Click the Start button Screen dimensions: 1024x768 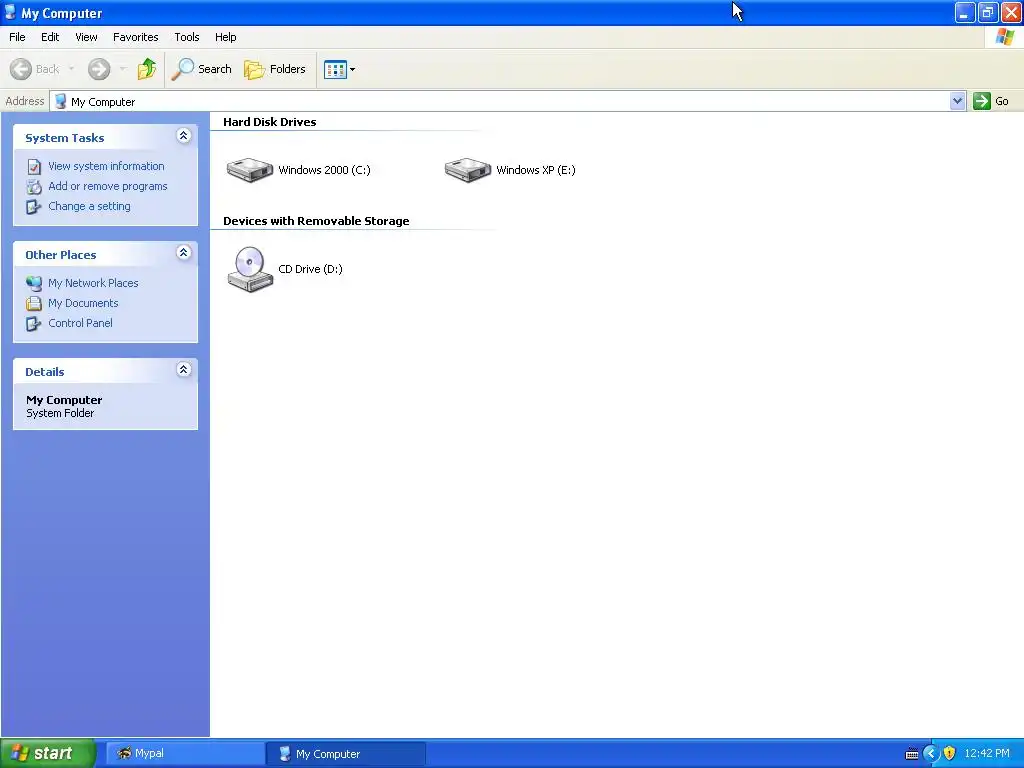48,753
